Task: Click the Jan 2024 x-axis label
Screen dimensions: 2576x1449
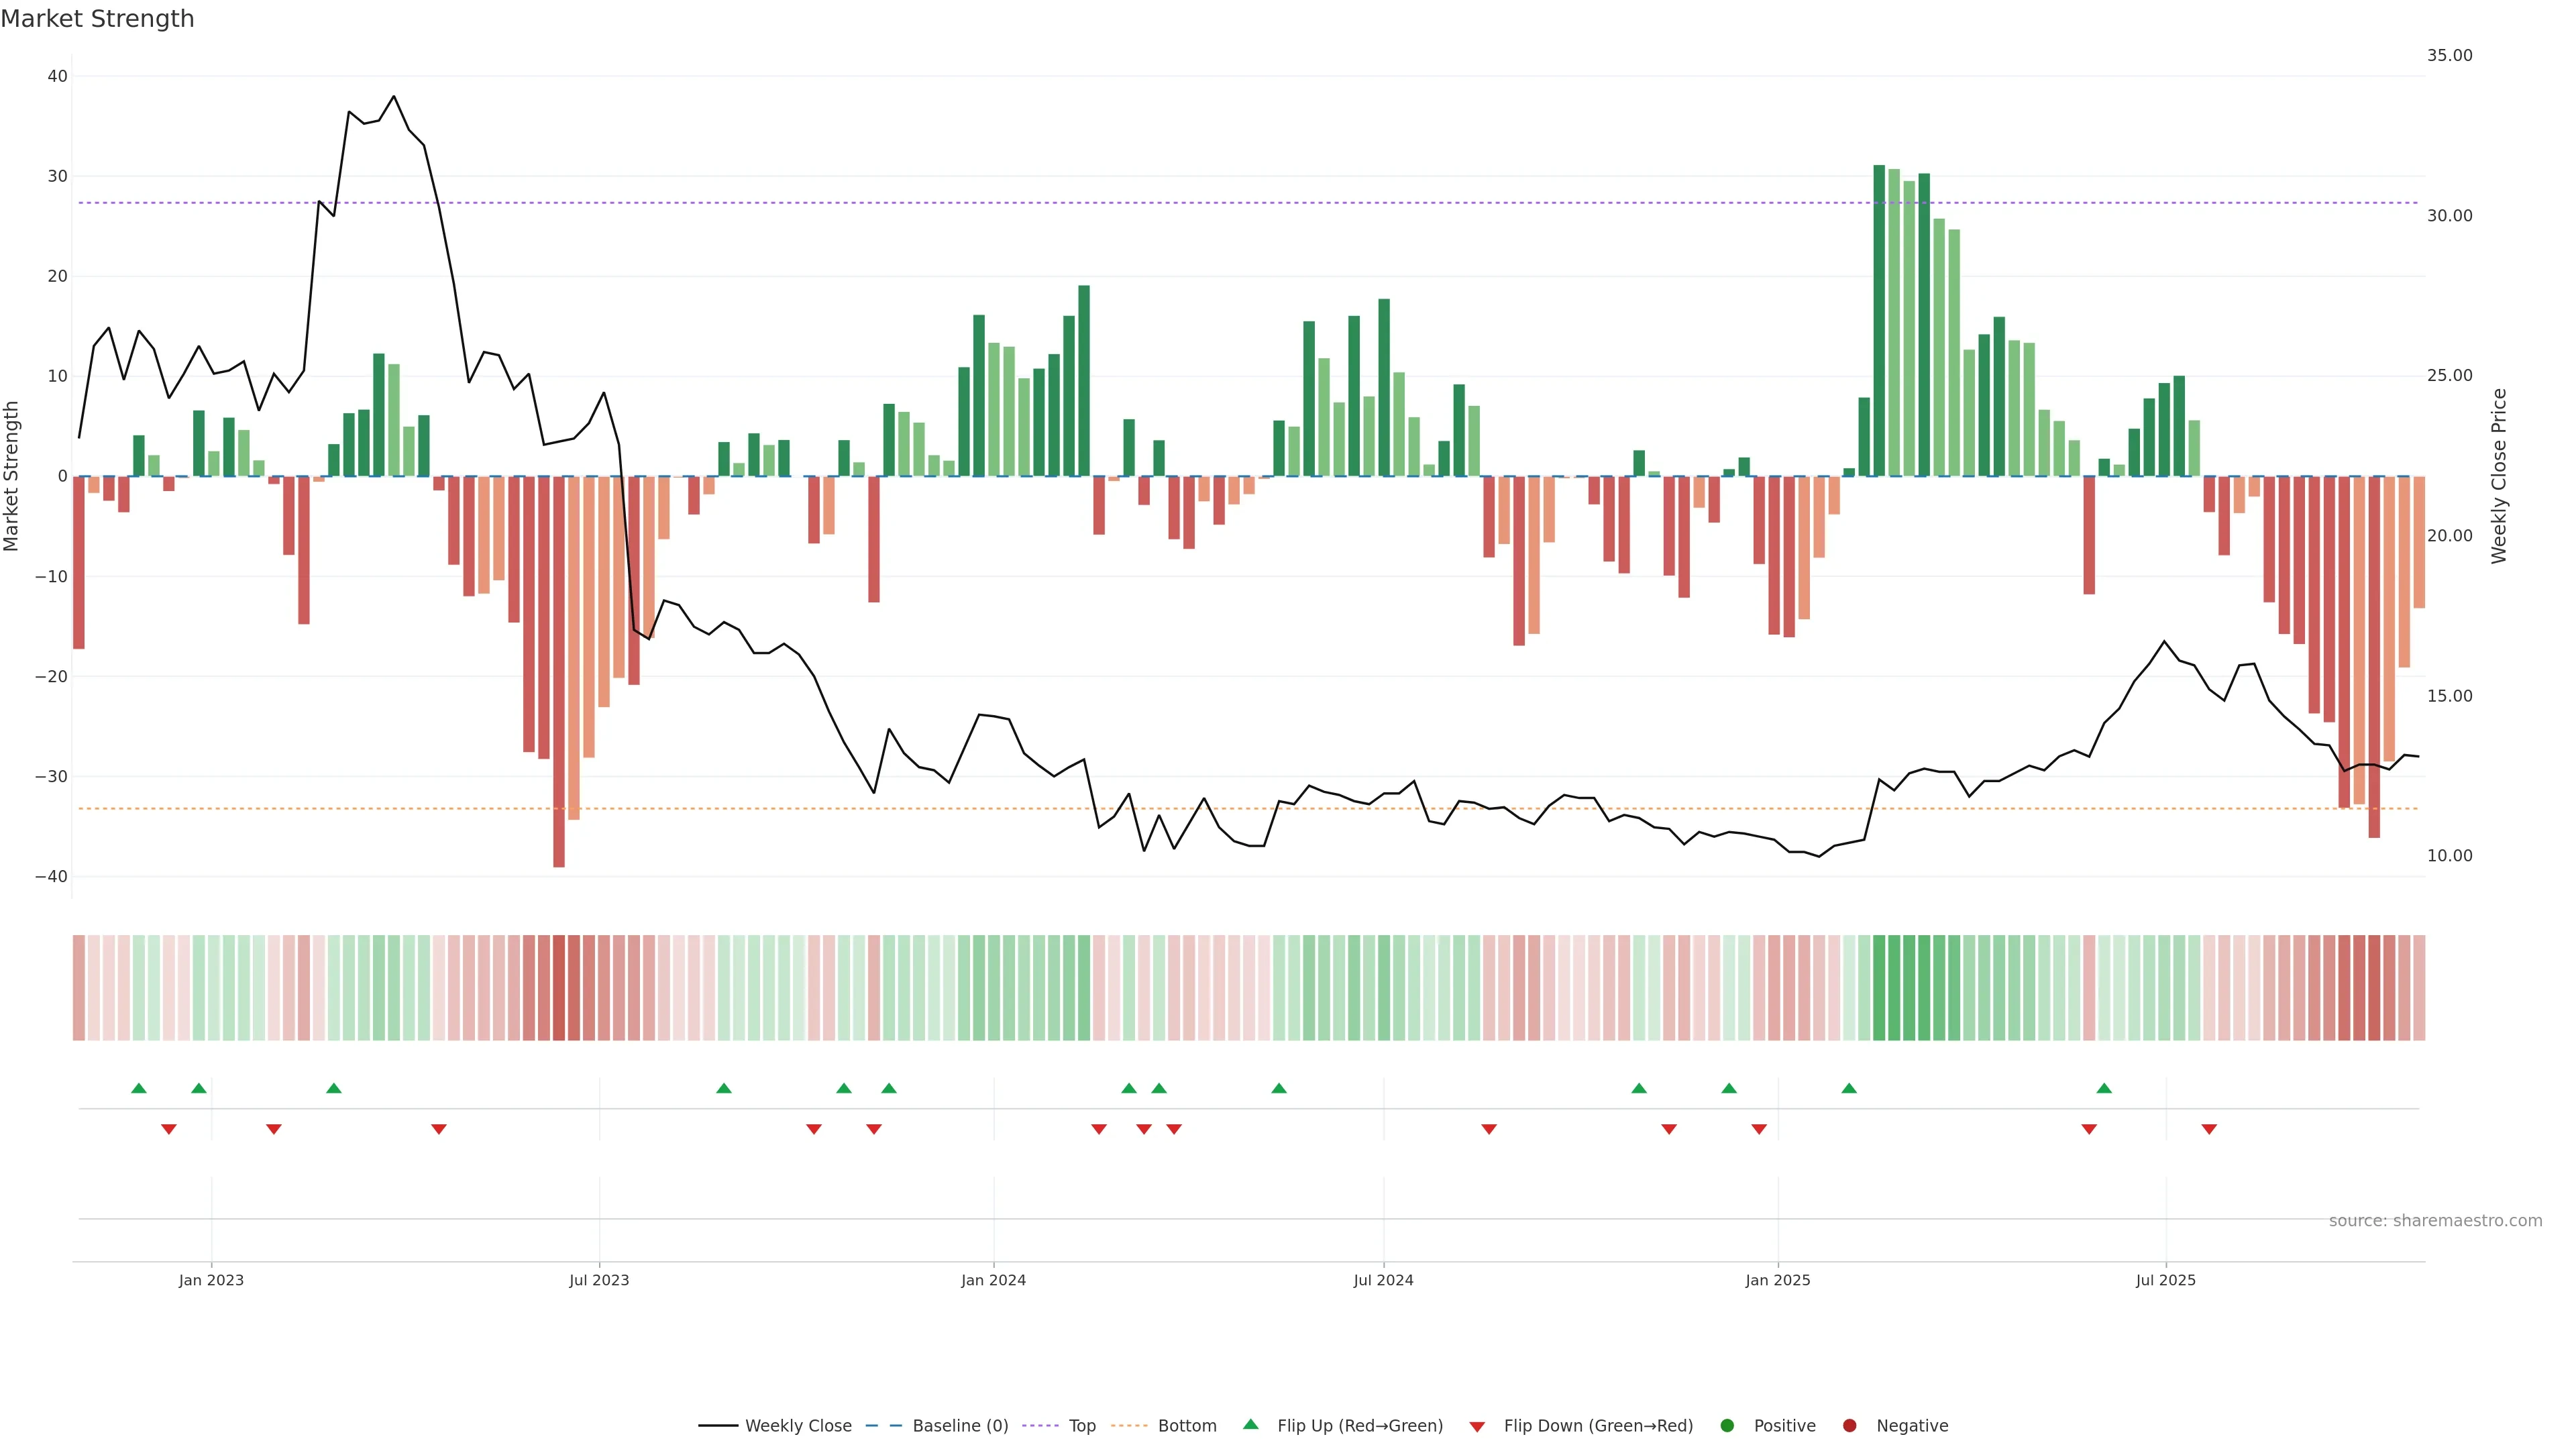Action: click(993, 1280)
